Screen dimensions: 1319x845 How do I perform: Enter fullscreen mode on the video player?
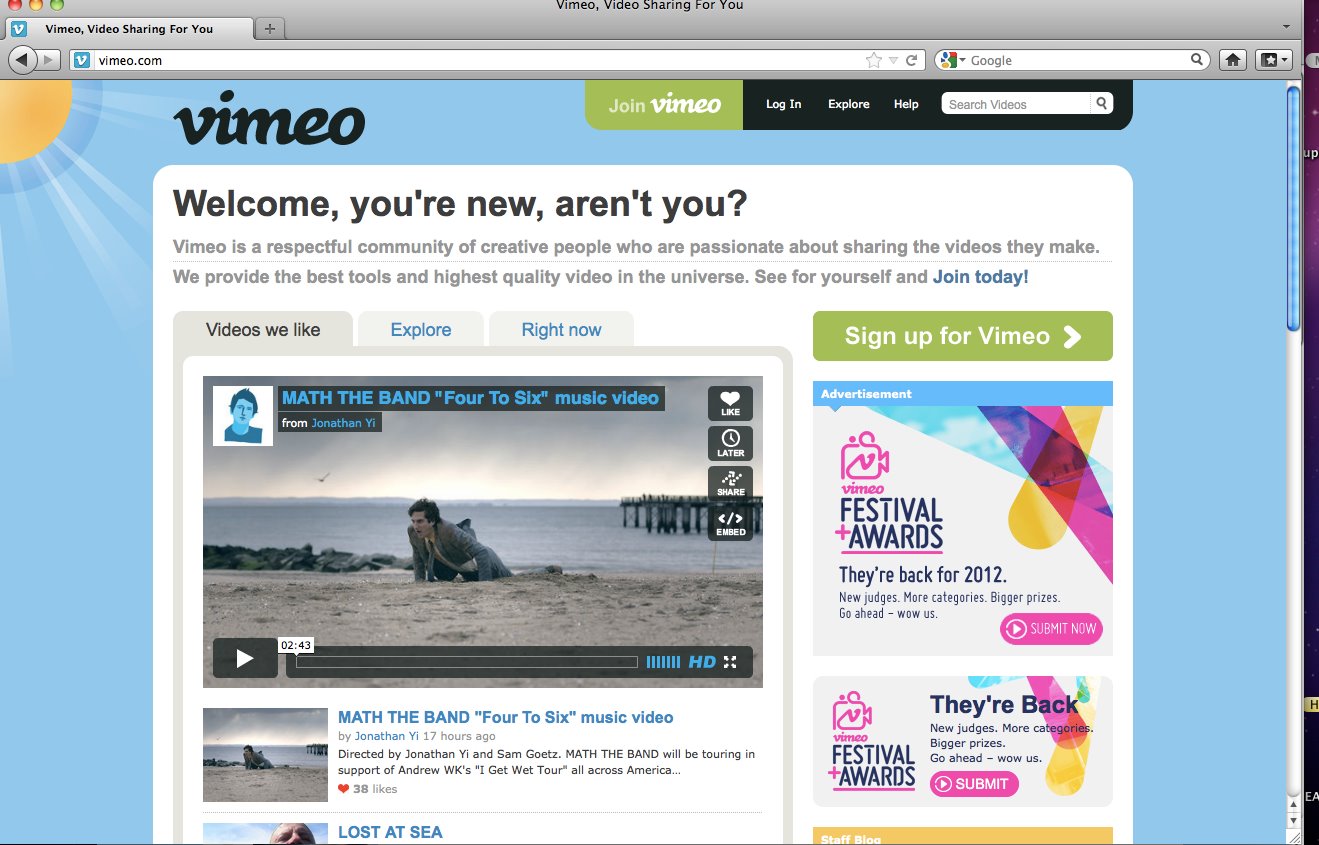[730, 662]
